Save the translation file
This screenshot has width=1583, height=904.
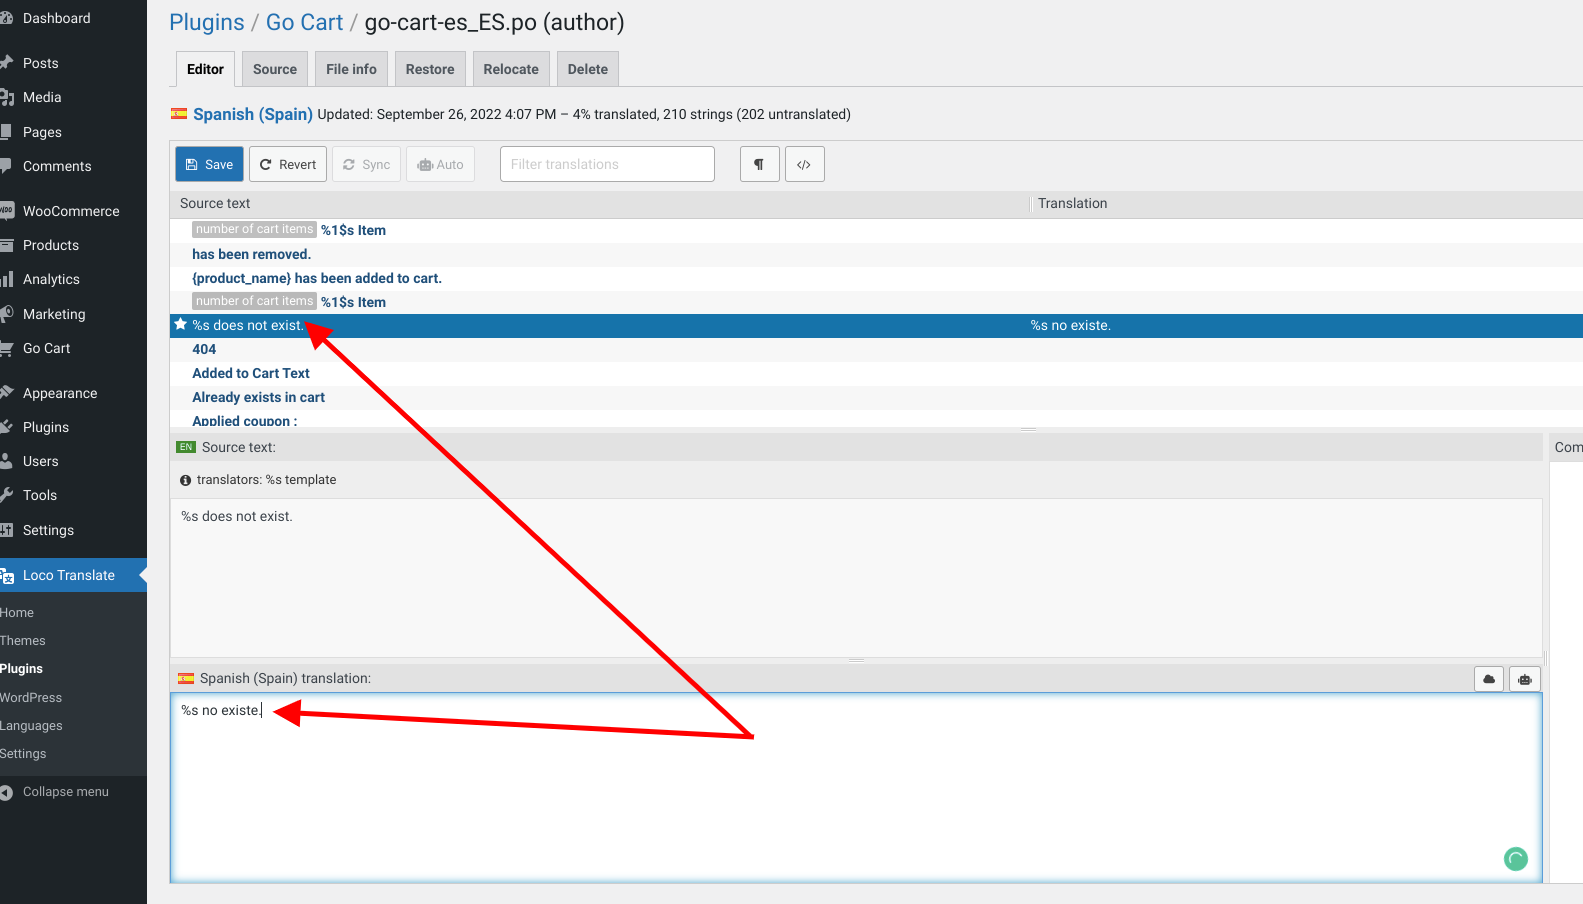click(x=209, y=164)
